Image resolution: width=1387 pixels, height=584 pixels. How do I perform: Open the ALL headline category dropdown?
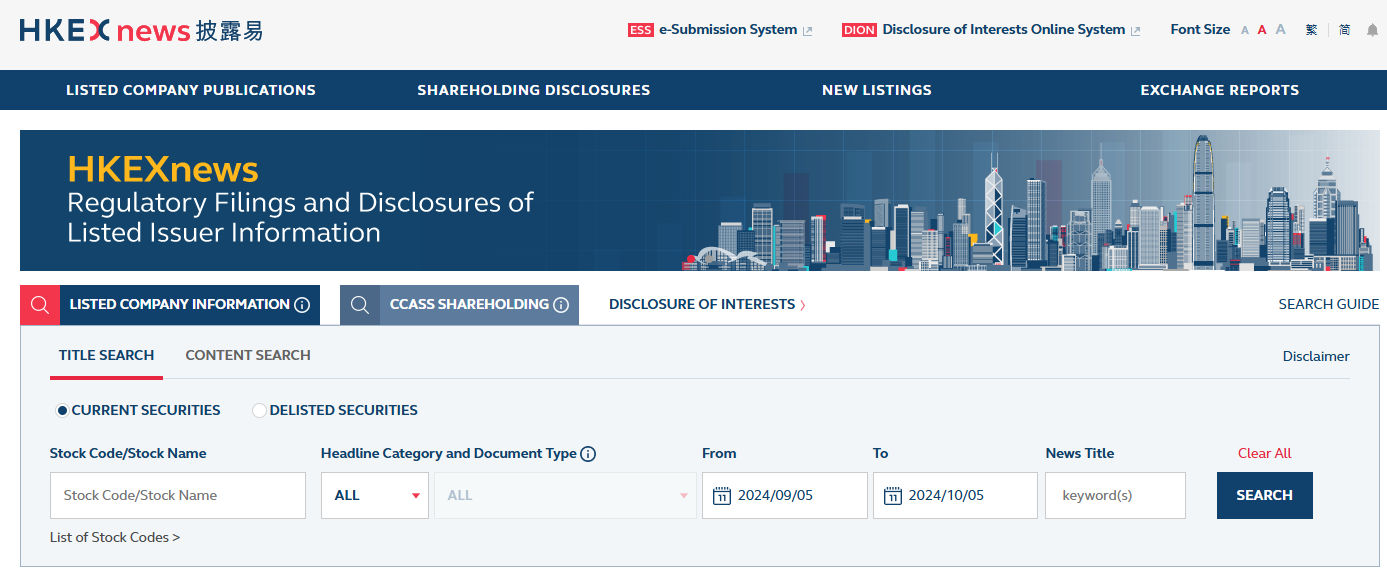click(x=375, y=495)
